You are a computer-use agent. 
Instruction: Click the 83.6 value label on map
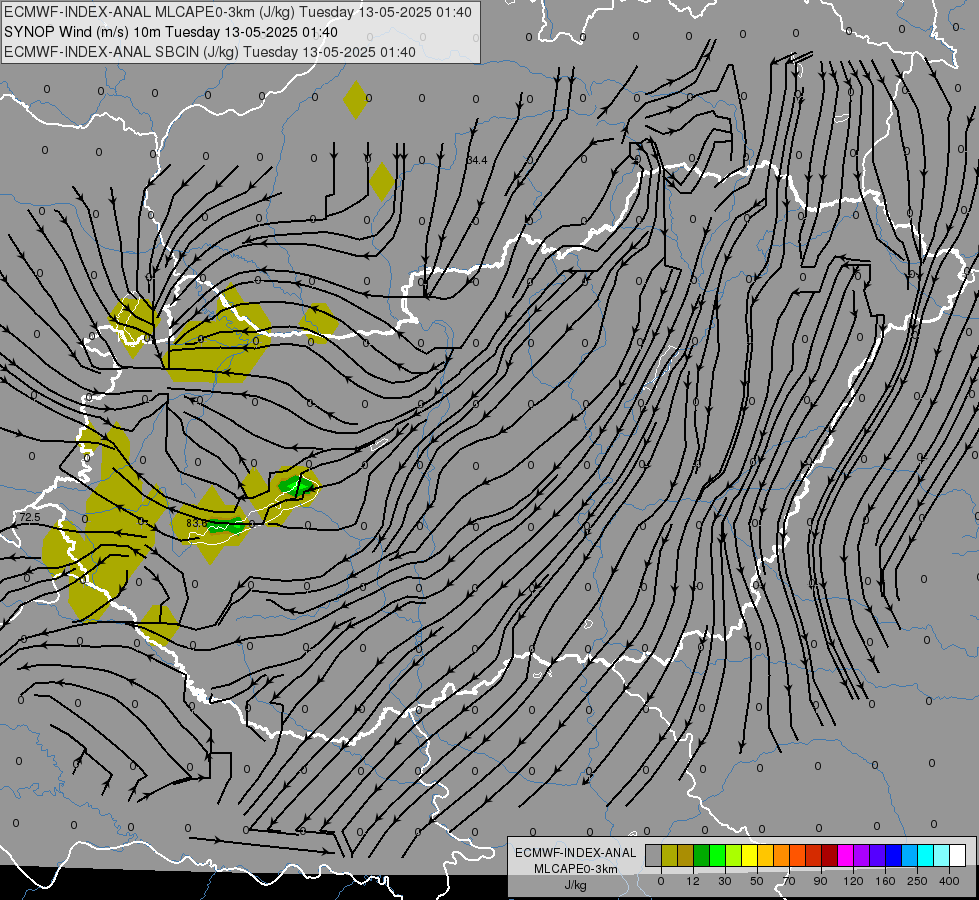196,523
